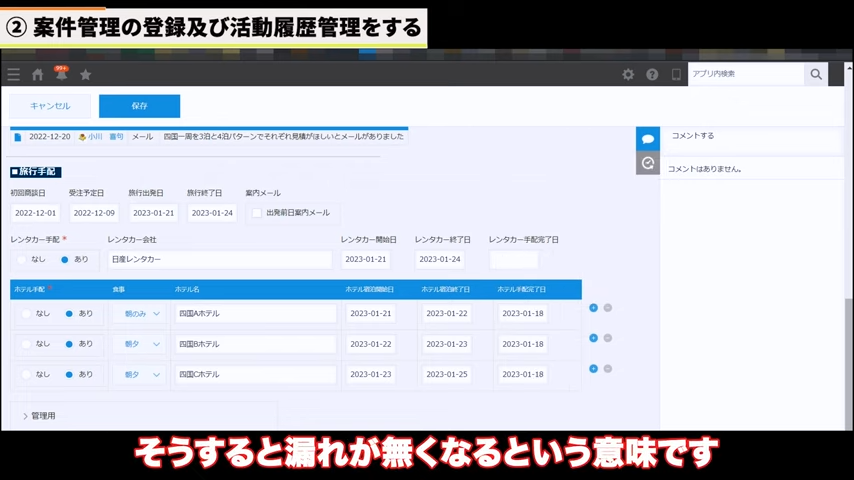Click the search magnifier icon

tap(816, 74)
